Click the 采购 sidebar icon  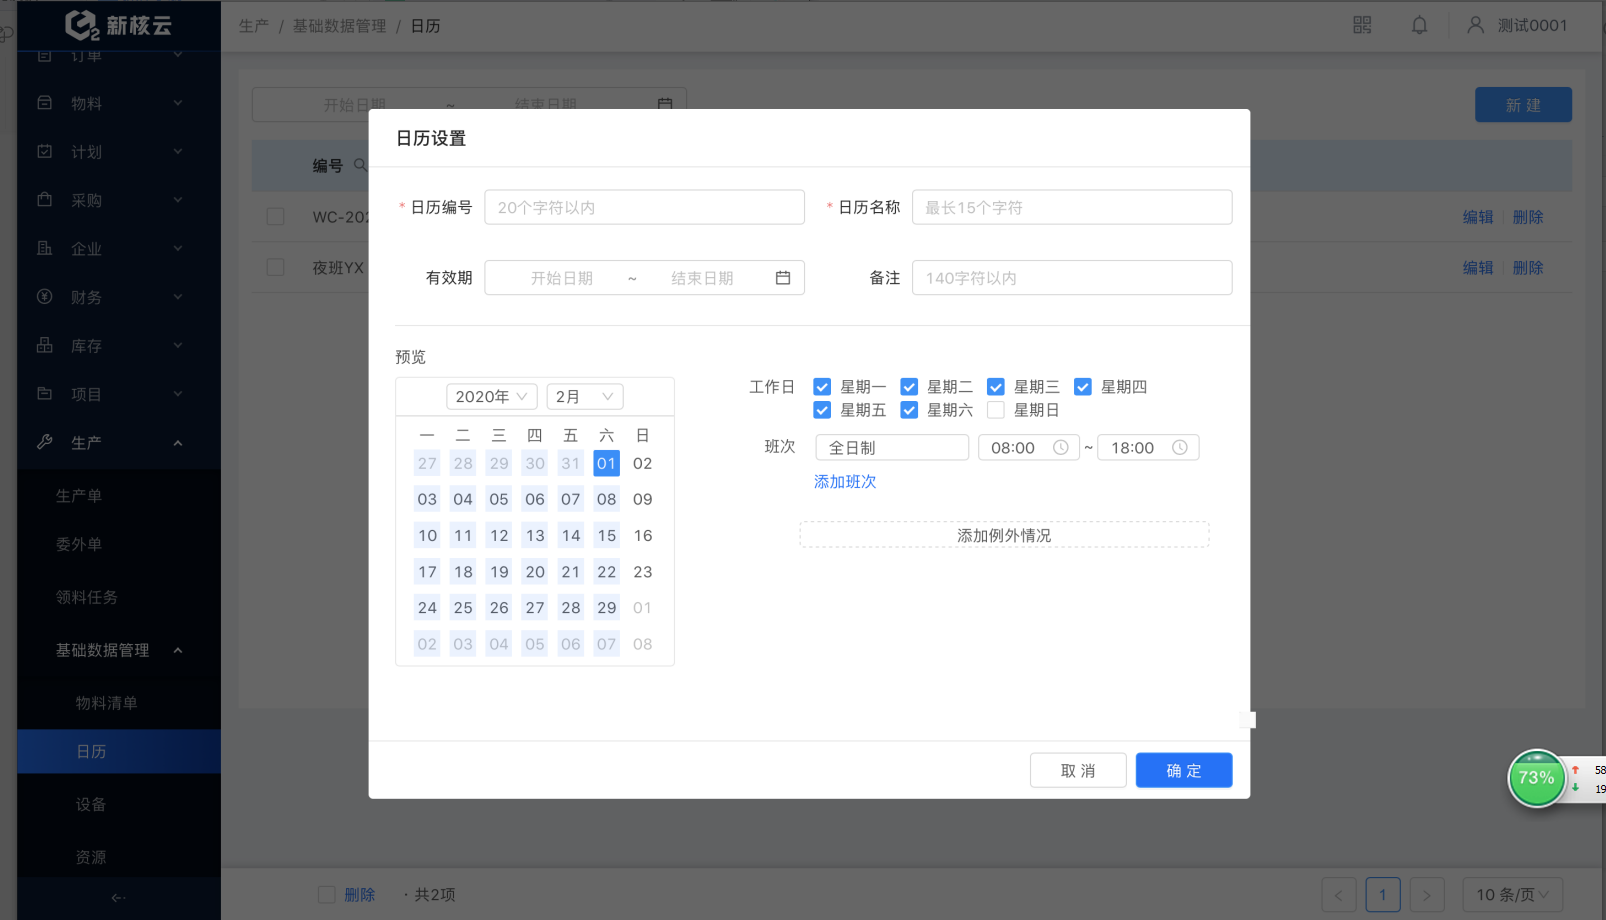pyautogui.click(x=45, y=200)
